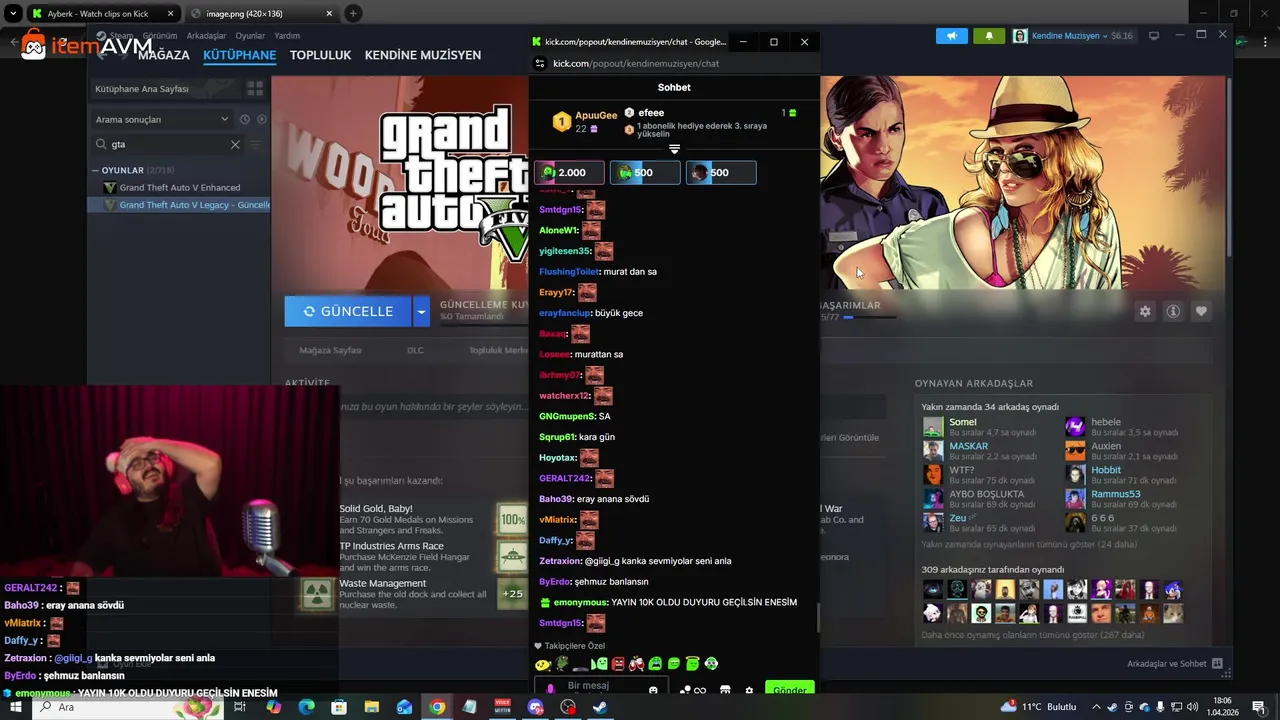The height and width of the screenshot is (720, 1280).
Task: Open game info icon
Action: point(1173,311)
